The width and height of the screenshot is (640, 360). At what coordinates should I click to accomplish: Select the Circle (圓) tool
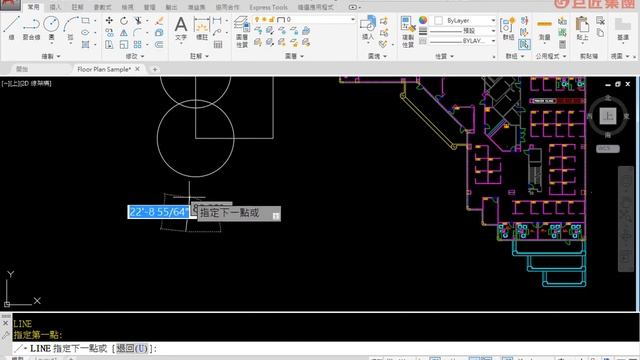[51, 28]
